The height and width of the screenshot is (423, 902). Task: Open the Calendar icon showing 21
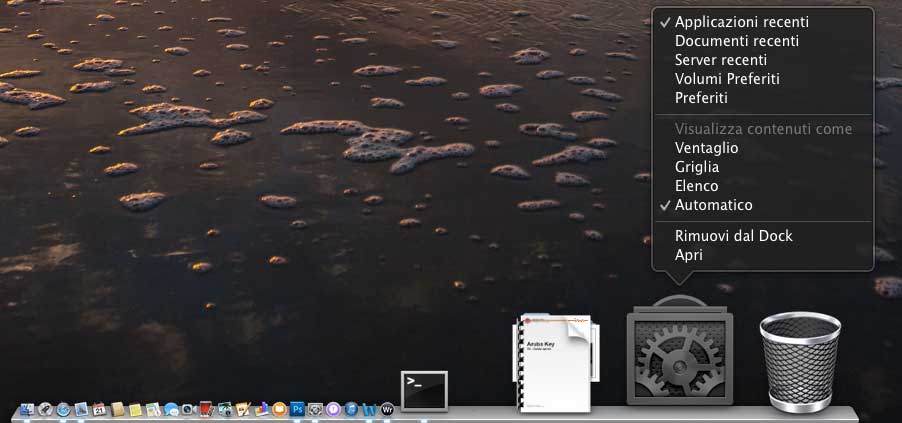[99, 409]
